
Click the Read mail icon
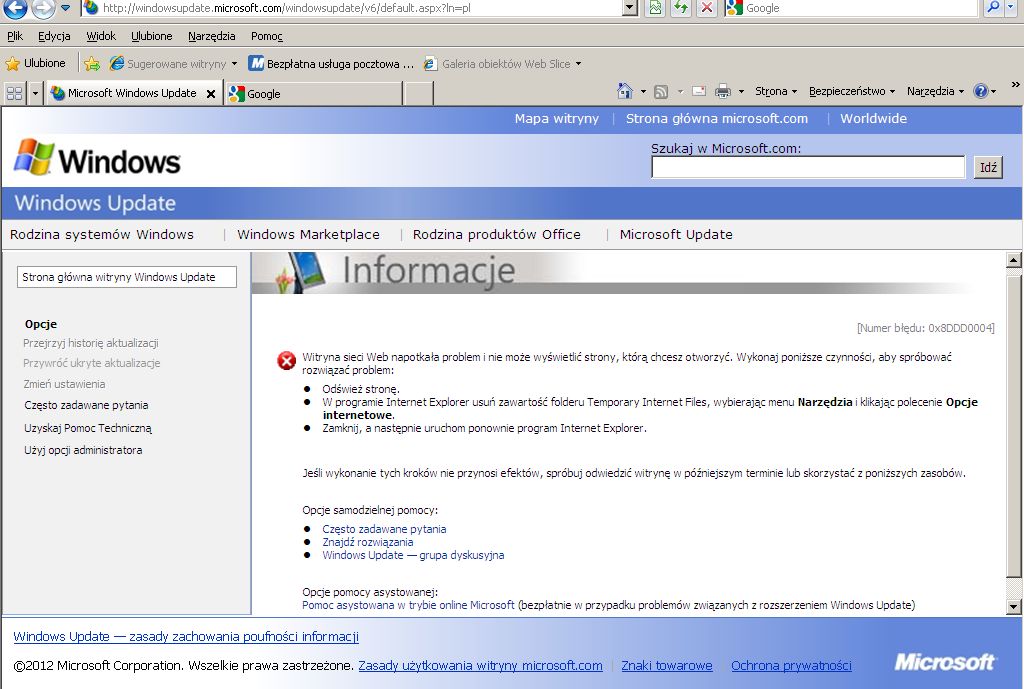699,91
